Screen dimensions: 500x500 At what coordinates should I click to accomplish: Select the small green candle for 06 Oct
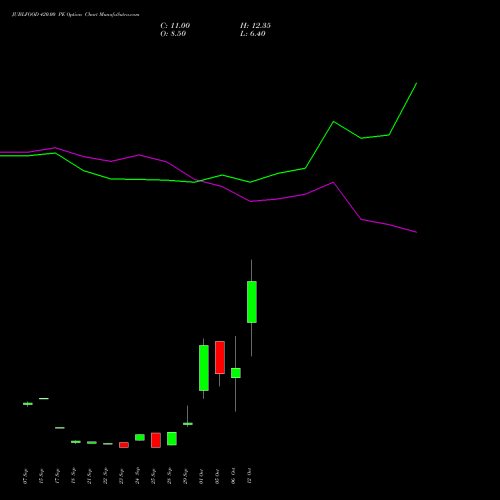point(236,373)
